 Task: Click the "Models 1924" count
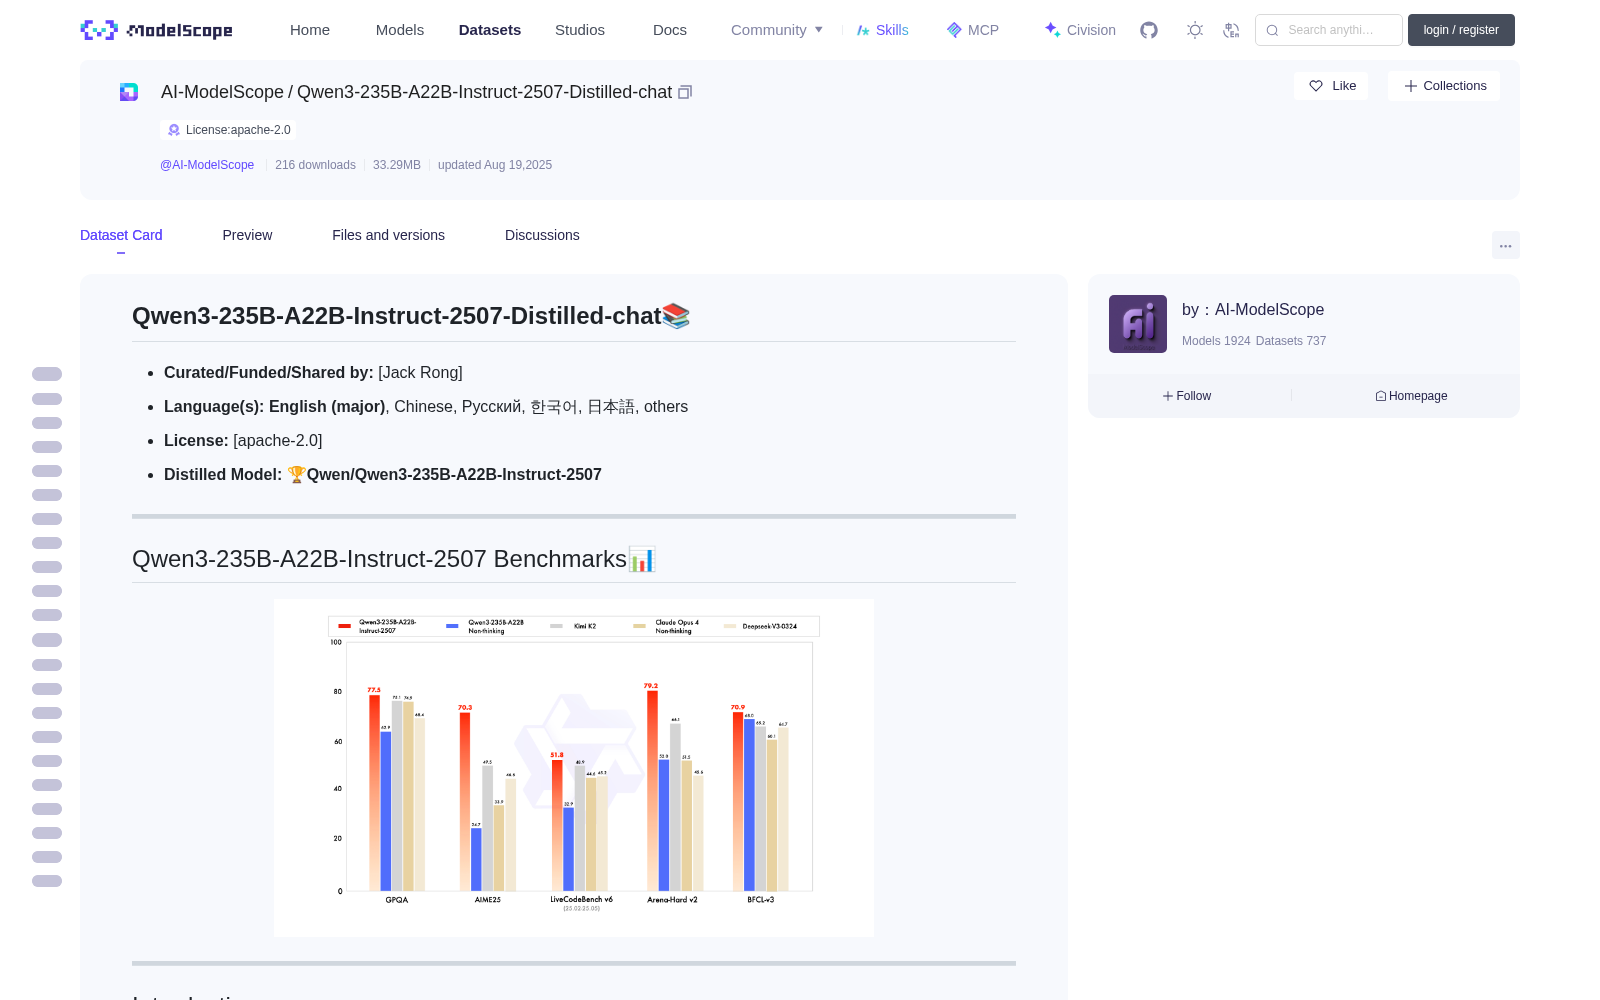[1216, 341]
